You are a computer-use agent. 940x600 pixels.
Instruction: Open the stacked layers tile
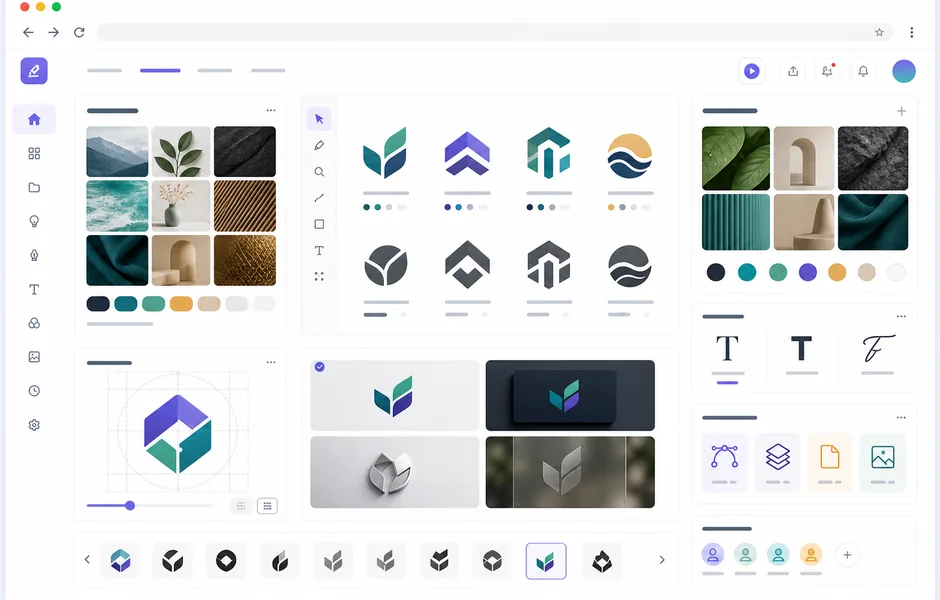pos(778,462)
